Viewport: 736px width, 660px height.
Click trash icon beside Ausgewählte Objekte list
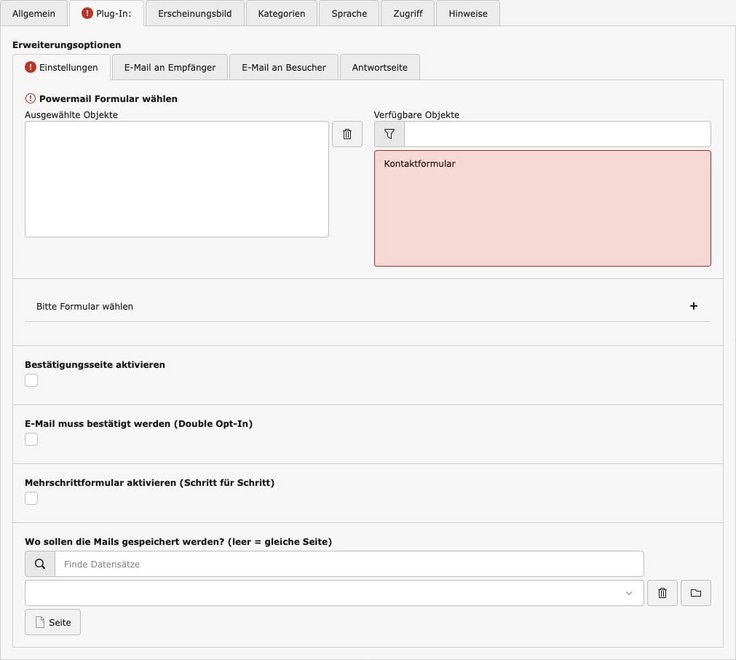click(347, 134)
